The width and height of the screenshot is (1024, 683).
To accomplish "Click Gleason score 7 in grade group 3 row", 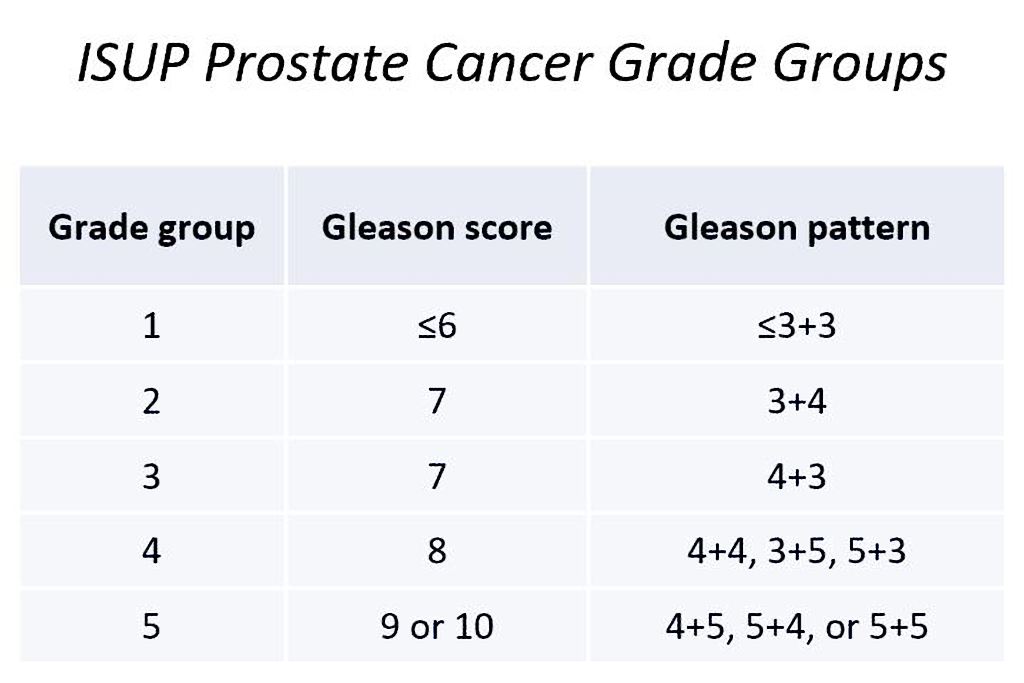I will pyautogui.click(x=437, y=475).
